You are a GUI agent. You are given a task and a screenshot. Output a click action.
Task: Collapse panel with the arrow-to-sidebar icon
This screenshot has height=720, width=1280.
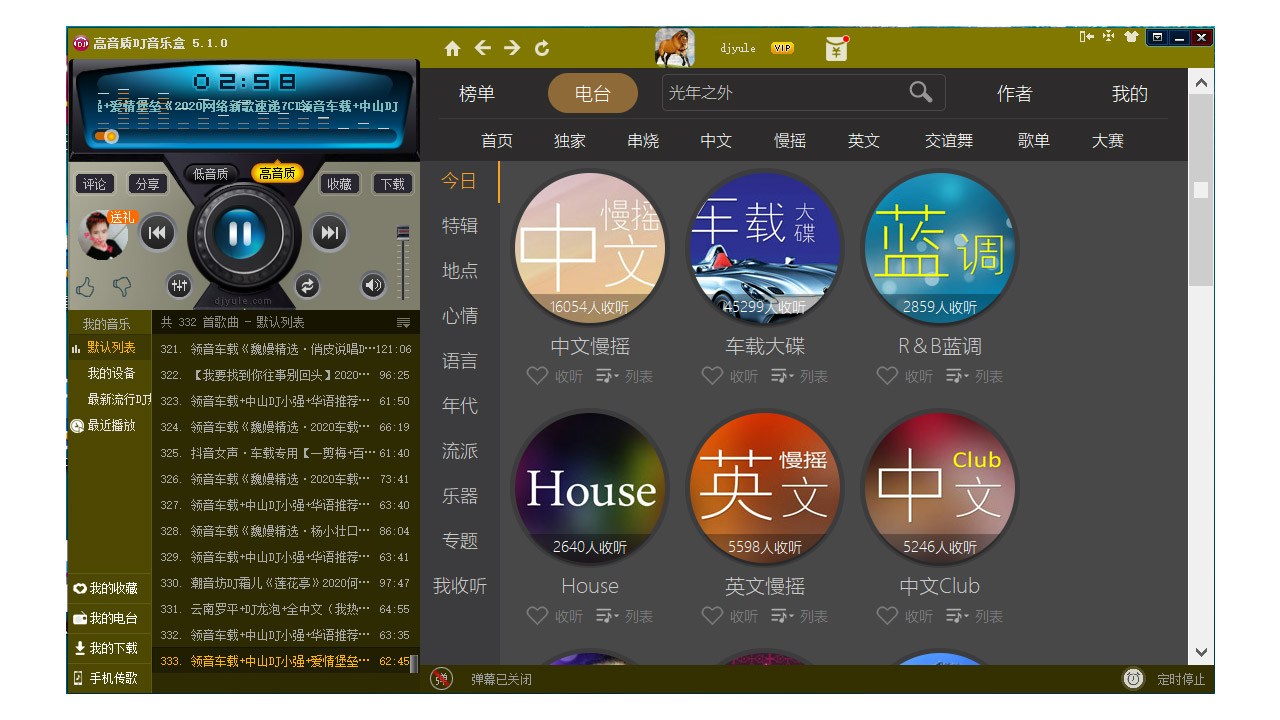click(x=1087, y=37)
